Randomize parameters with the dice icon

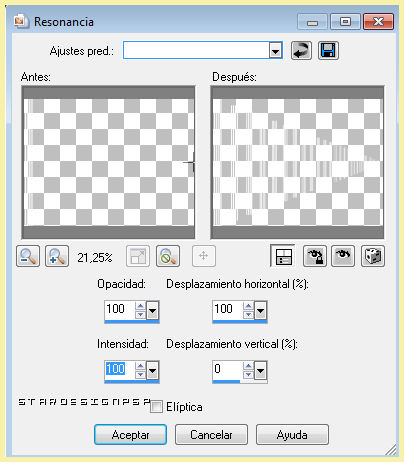(x=373, y=256)
